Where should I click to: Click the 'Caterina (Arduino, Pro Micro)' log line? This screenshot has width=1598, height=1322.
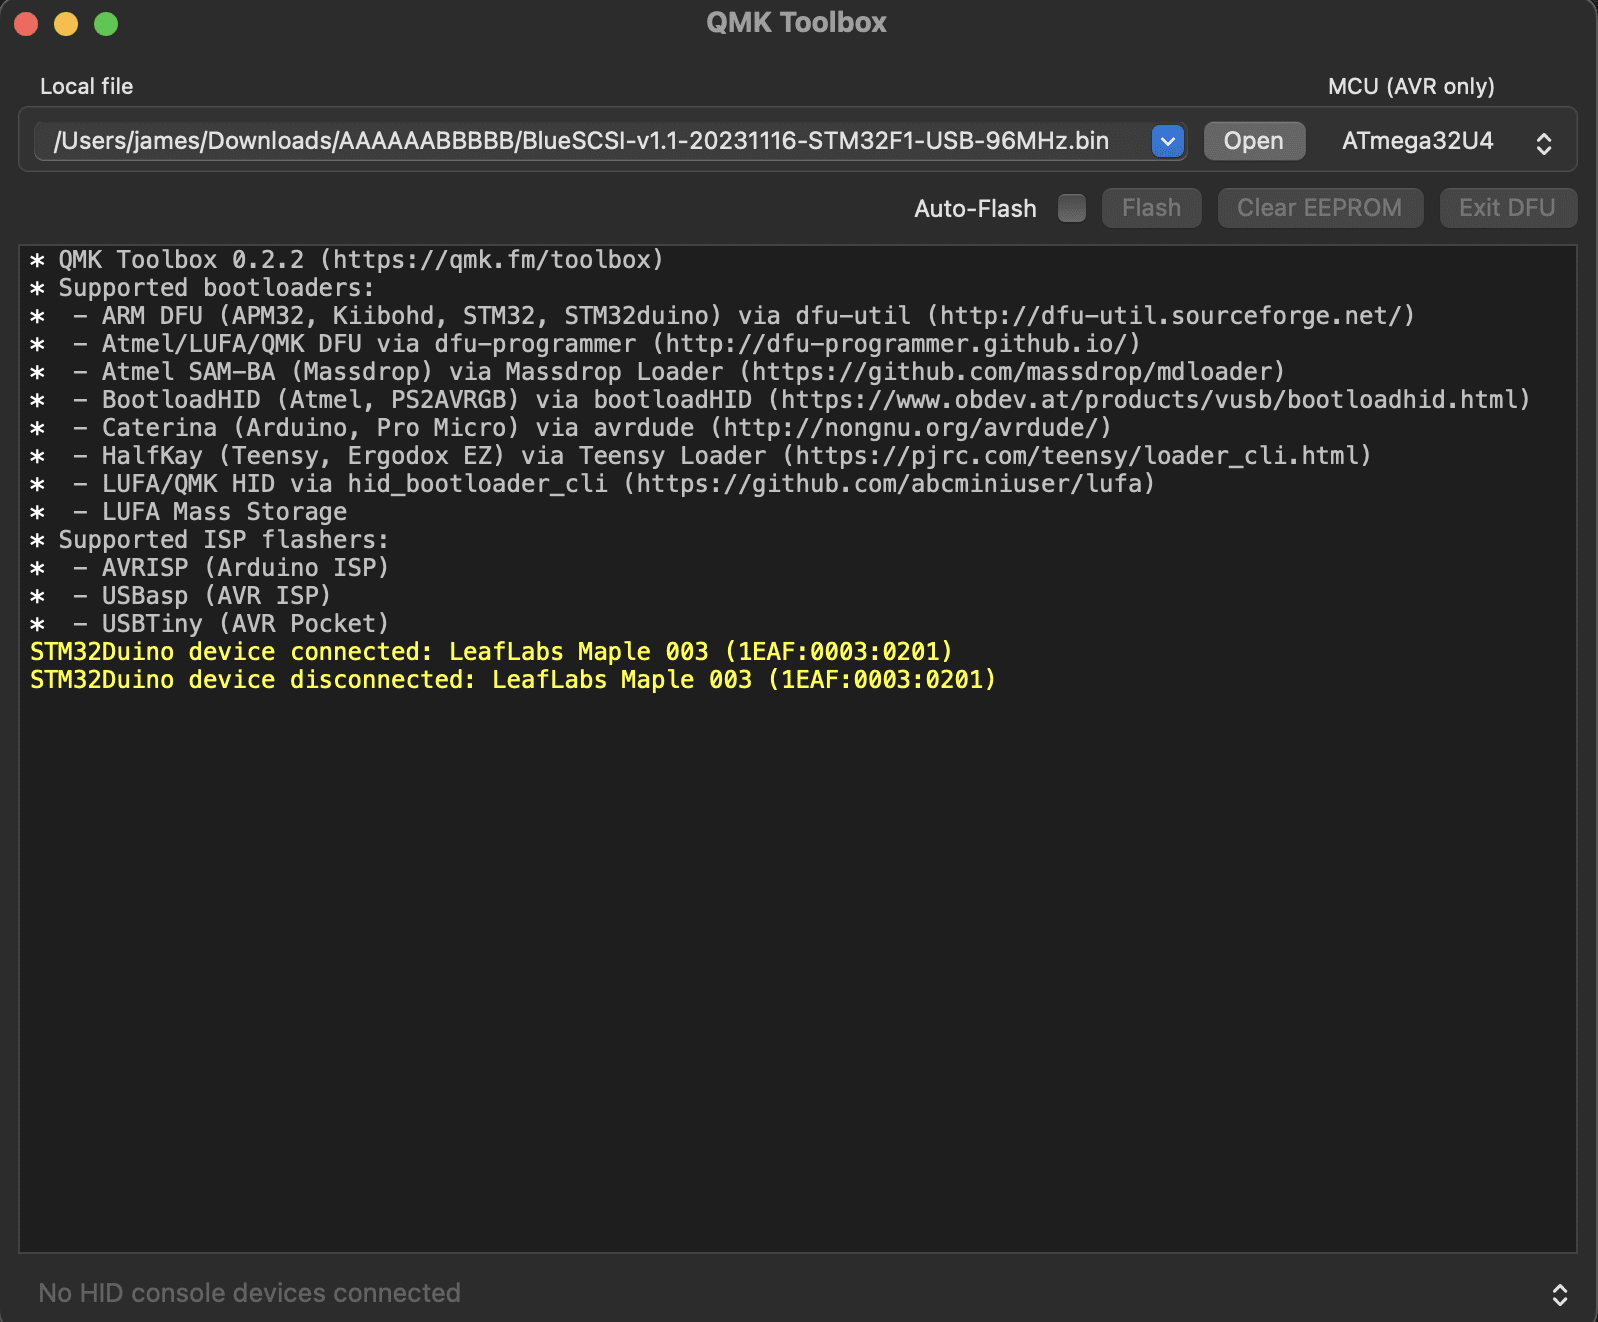click(x=571, y=428)
